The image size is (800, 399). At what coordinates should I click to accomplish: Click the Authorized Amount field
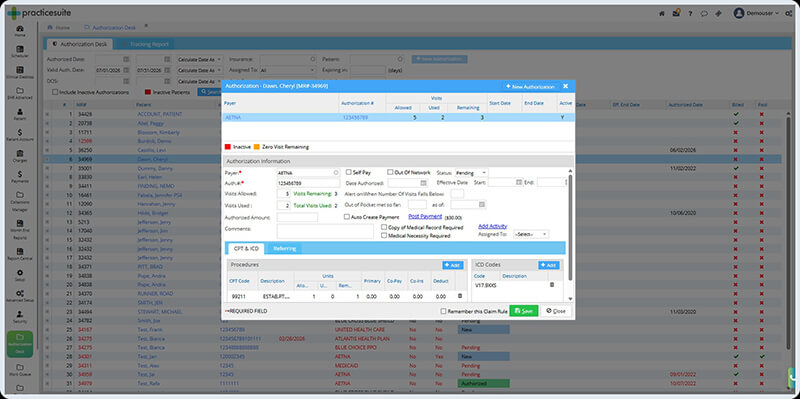click(x=297, y=217)
